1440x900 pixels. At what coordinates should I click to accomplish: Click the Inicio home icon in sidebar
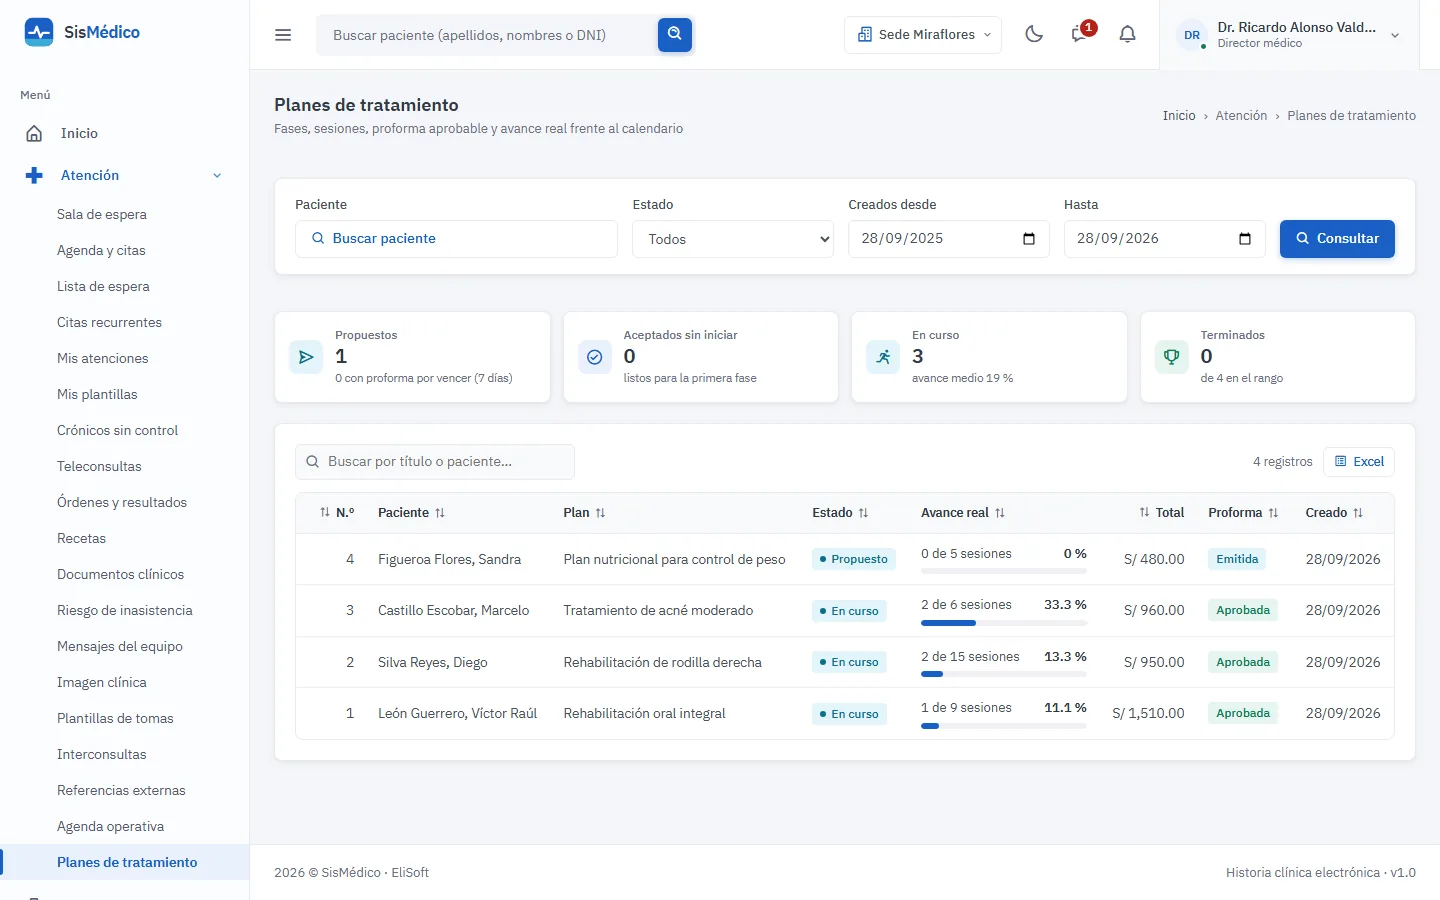(34, 133)
